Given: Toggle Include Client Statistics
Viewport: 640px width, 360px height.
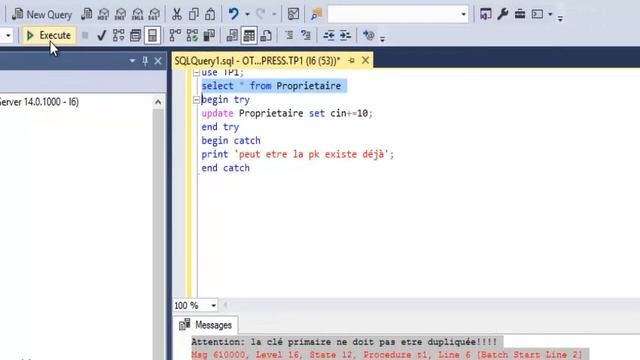Looking at the screenshot, I should [x=209, y=36].
